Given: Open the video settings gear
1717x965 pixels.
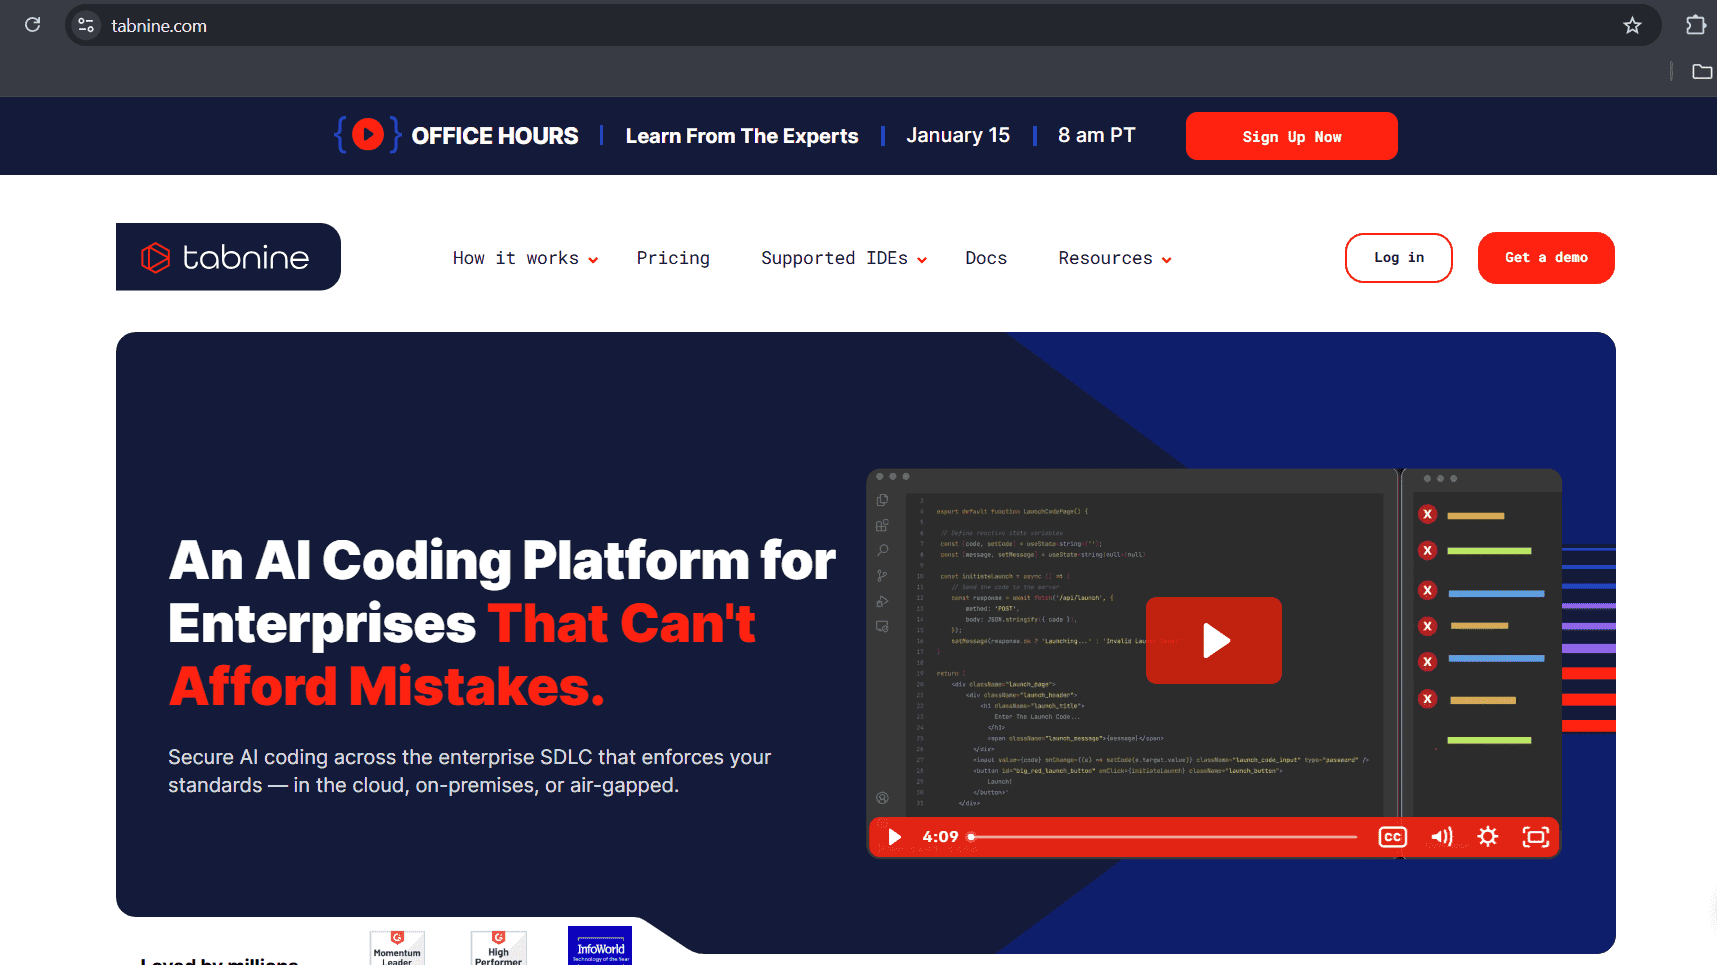Looking at the screenshot, I should pyautogui.click(x=1488, y=837).
